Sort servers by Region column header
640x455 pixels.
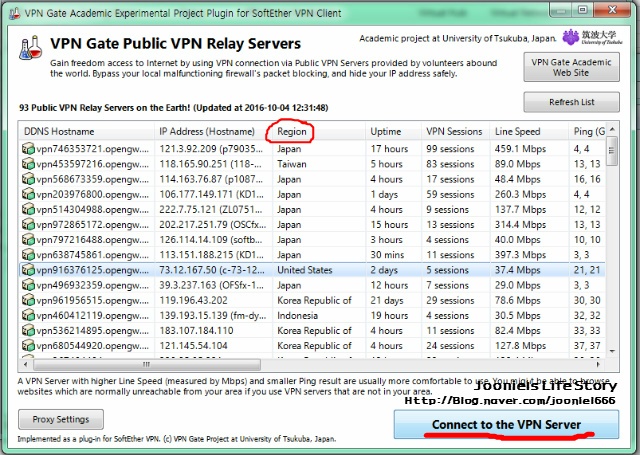[319, 131]
